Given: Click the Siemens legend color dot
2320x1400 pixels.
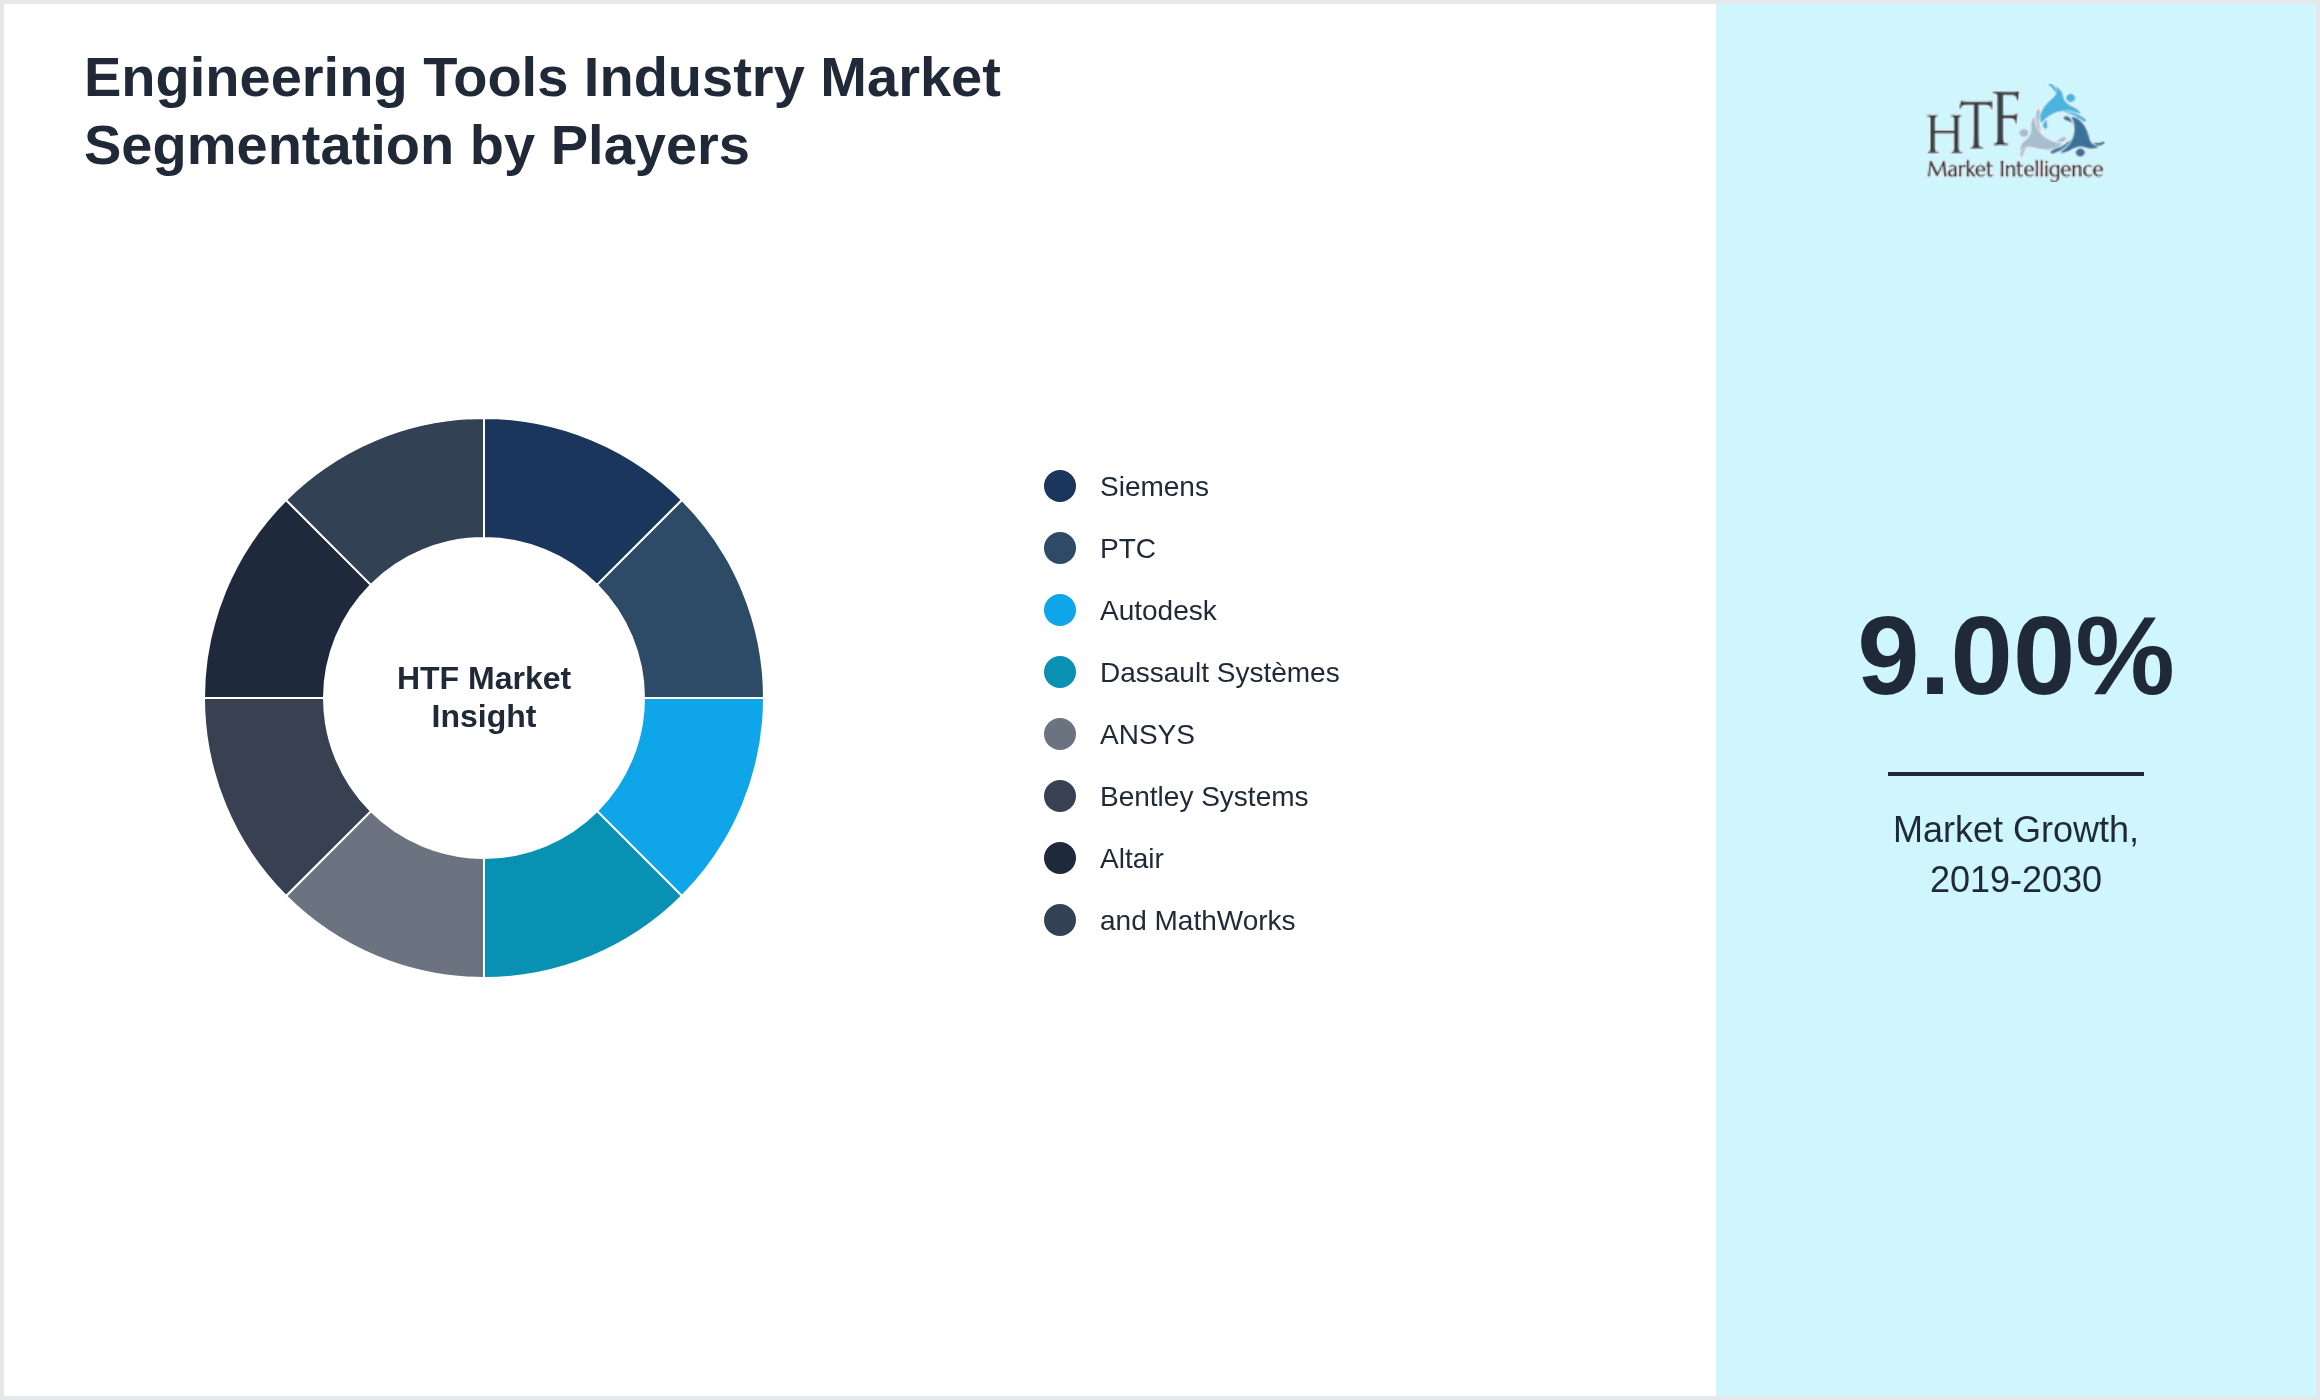Looking at the screenshot, I should point(1060,486).
